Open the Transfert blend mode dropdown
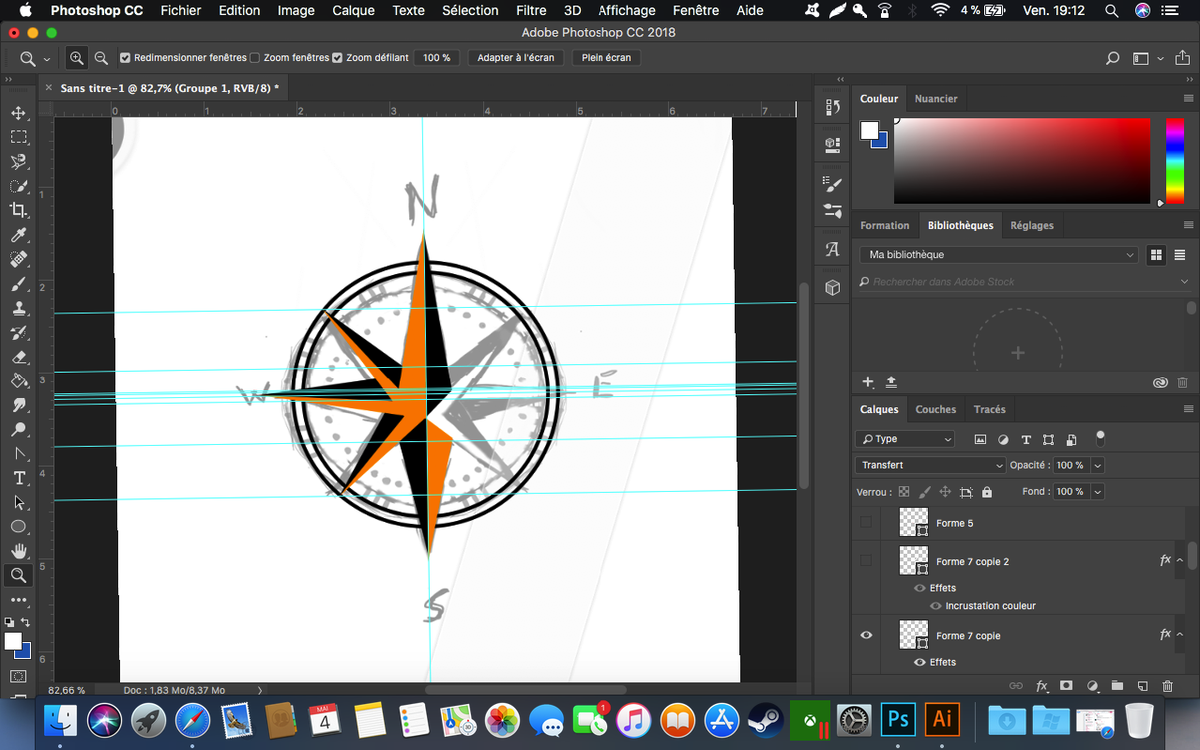The height and width of the screenshot is (750, 1200). [x=930, y=465]
